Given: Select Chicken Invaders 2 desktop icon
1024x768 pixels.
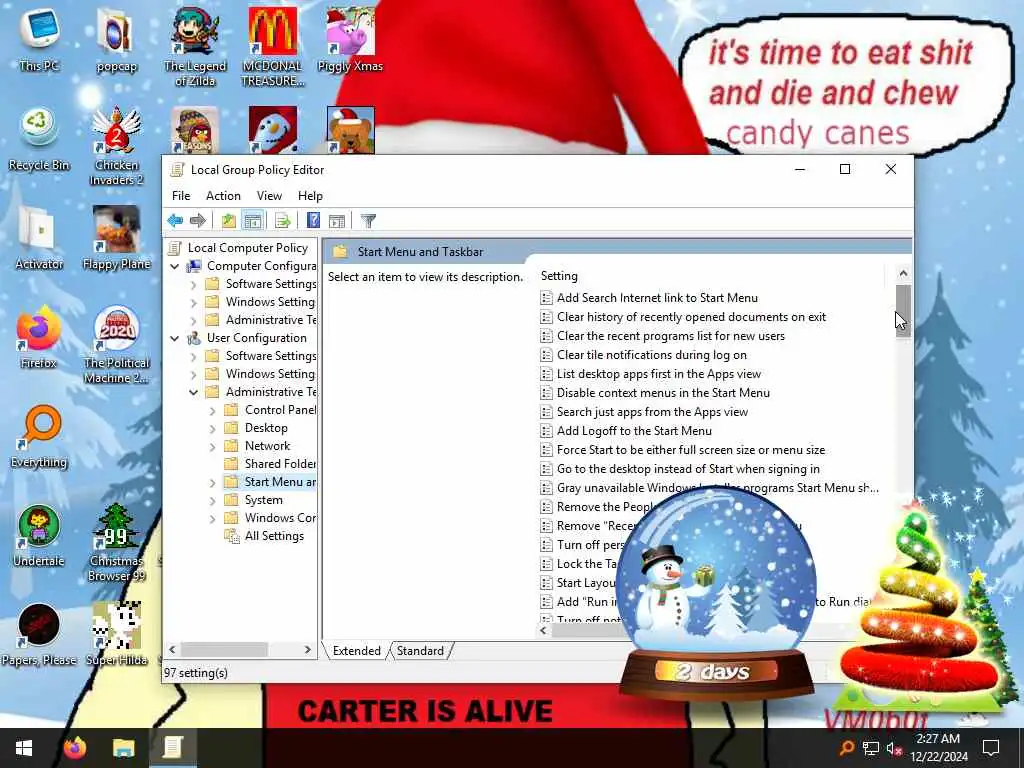Looking at the screenshot, I should (116, 145).
